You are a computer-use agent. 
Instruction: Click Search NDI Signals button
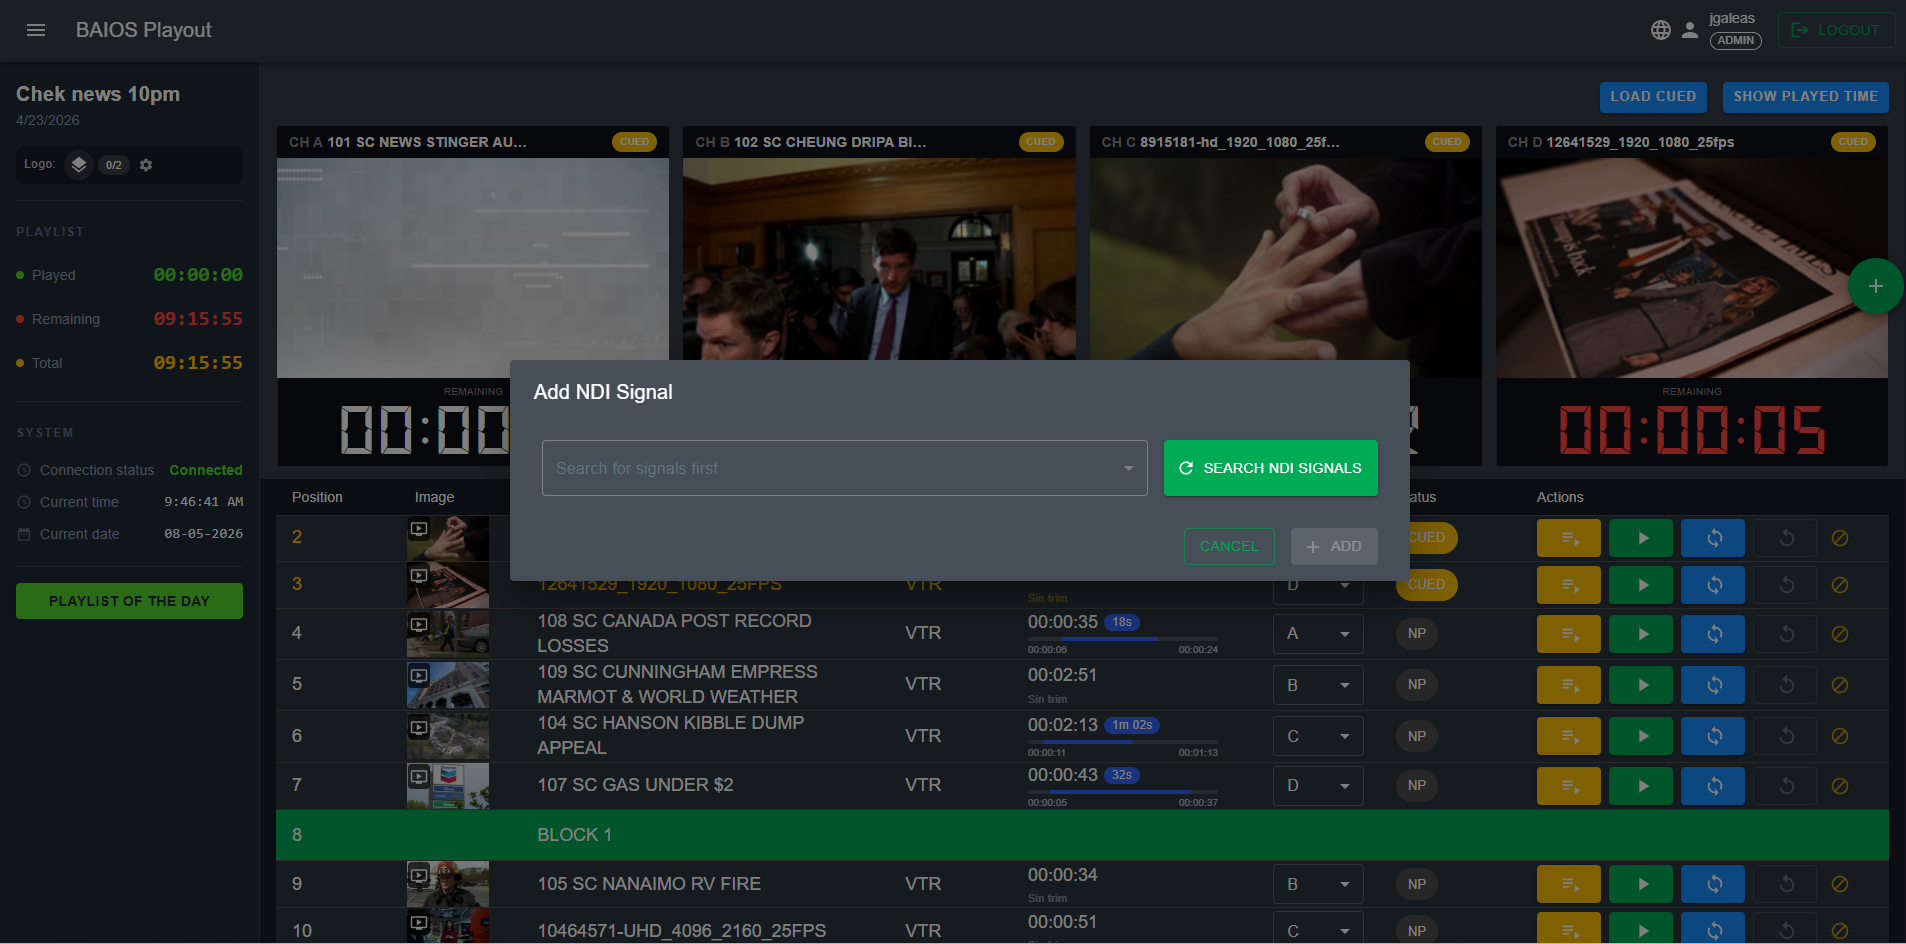click(x=1271, y=468)
